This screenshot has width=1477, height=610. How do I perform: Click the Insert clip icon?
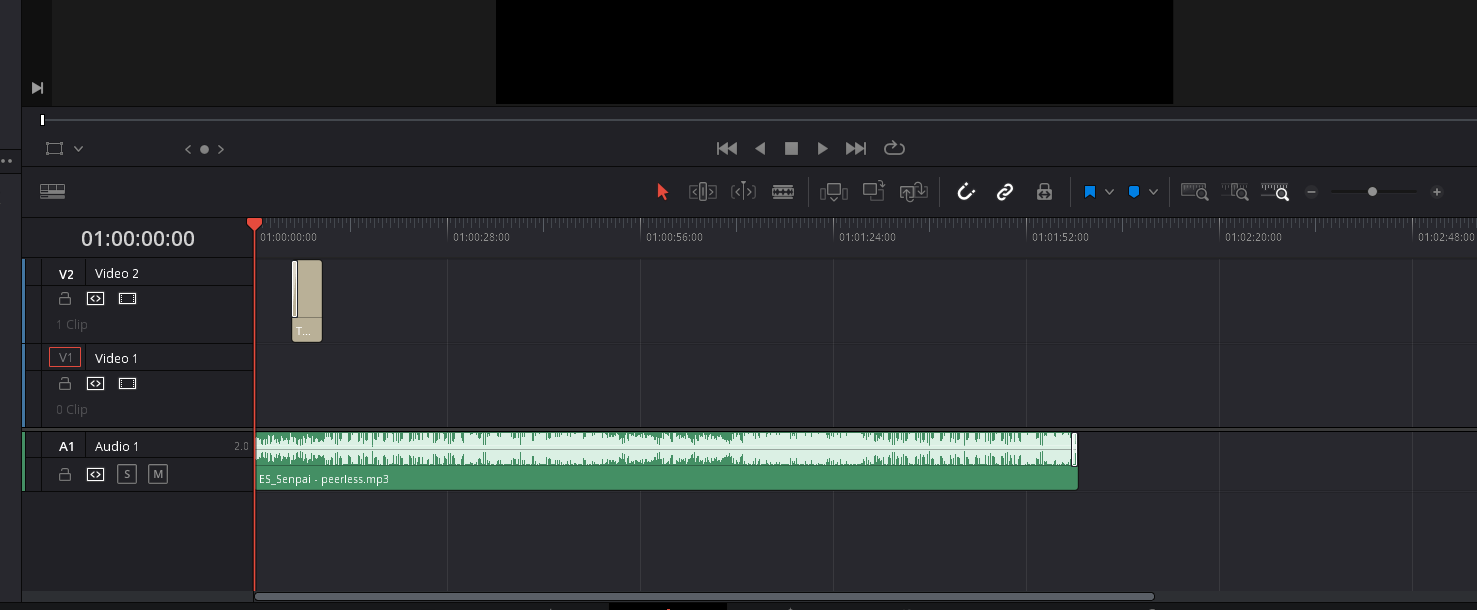click(833, 192)
